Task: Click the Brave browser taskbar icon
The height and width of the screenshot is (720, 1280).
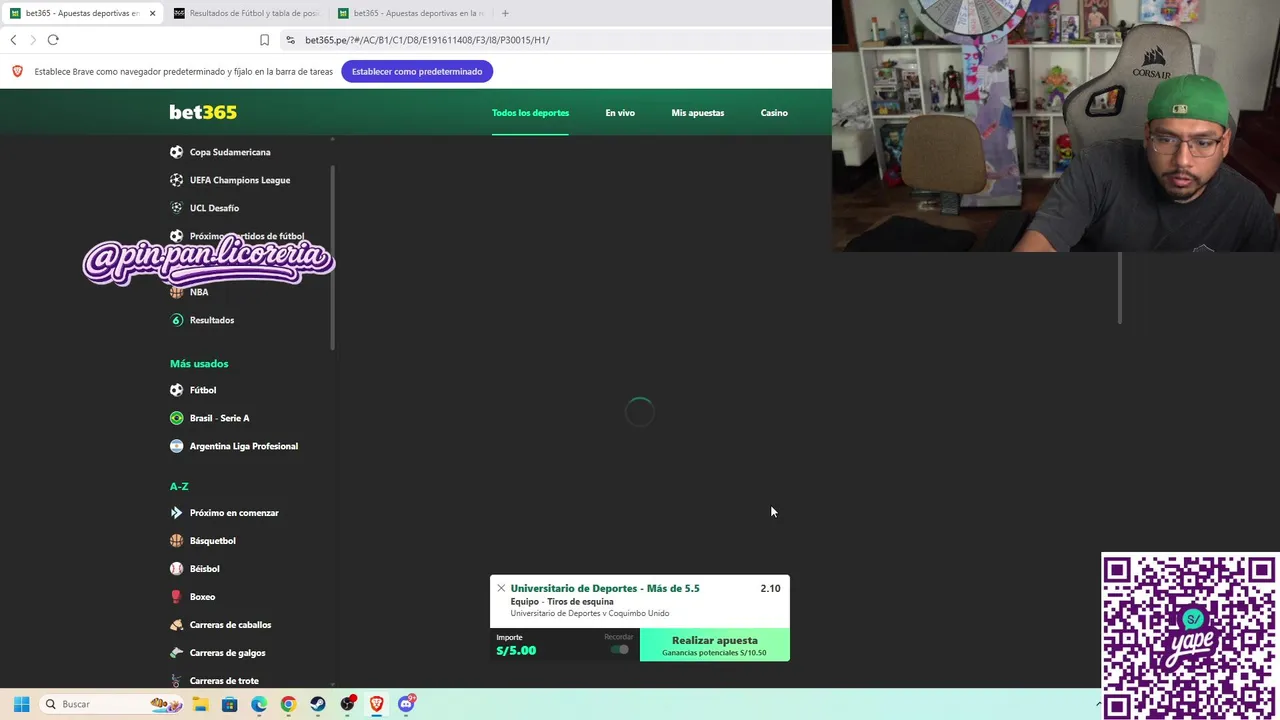Action: 377,704
